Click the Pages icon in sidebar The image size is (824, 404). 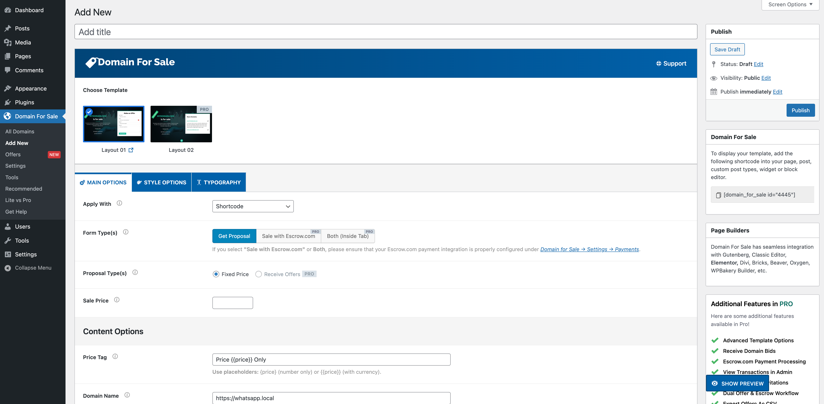[x=7, y=56]
